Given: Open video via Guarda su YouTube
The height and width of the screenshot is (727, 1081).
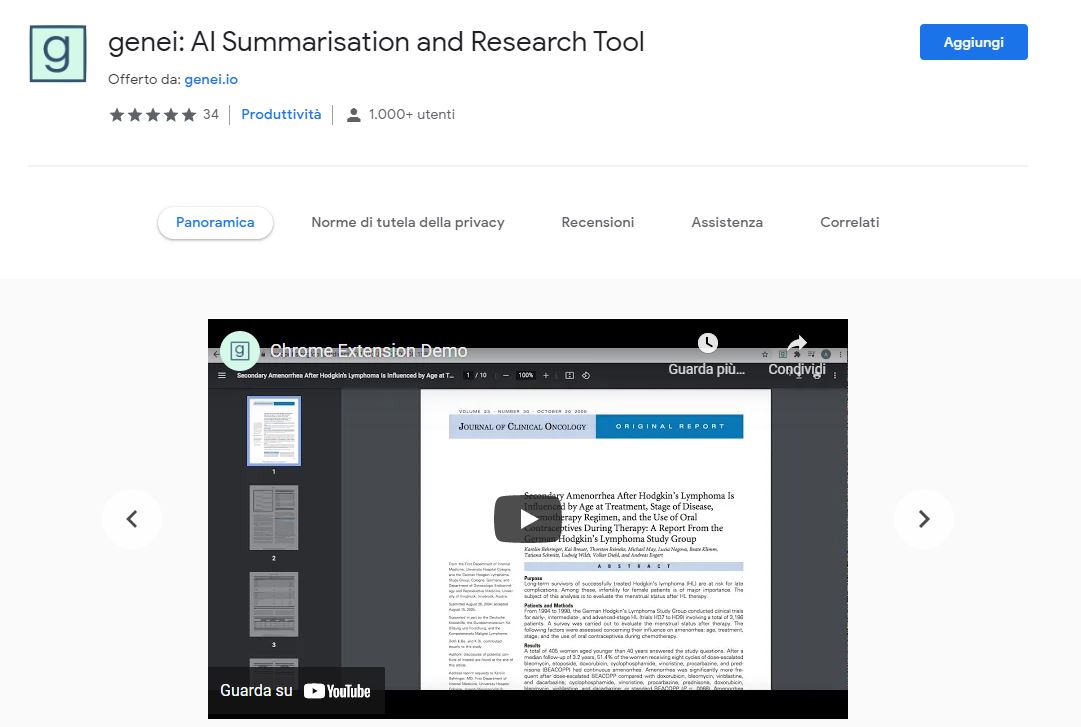Looking at the screenshot, I should tap(296, 690).
